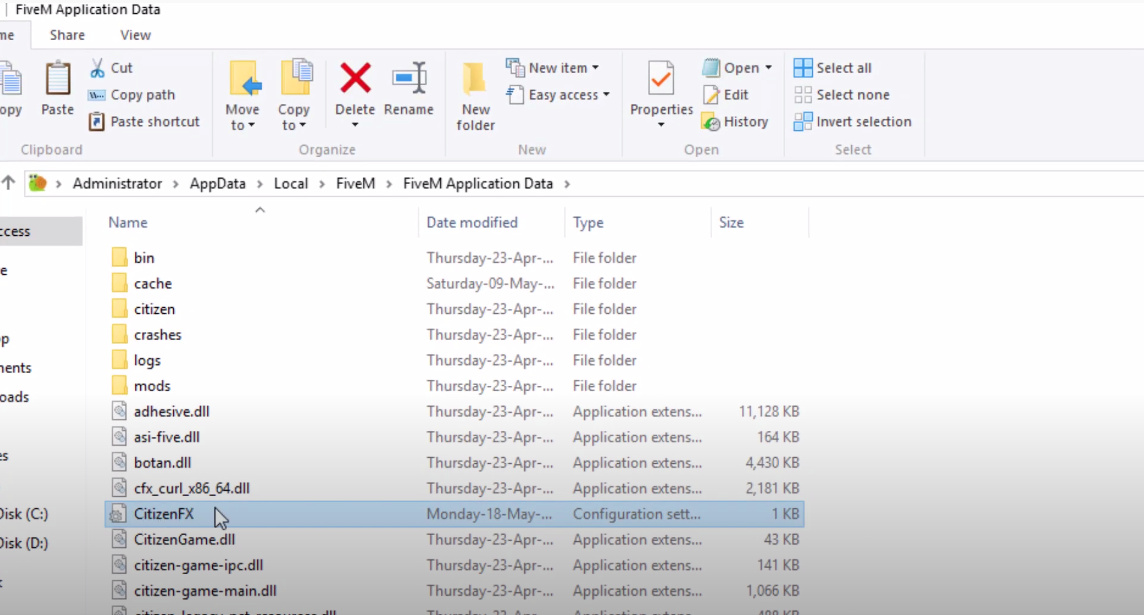
Task: Switch to the Share ribbon tab
Action: click(67, 35)
